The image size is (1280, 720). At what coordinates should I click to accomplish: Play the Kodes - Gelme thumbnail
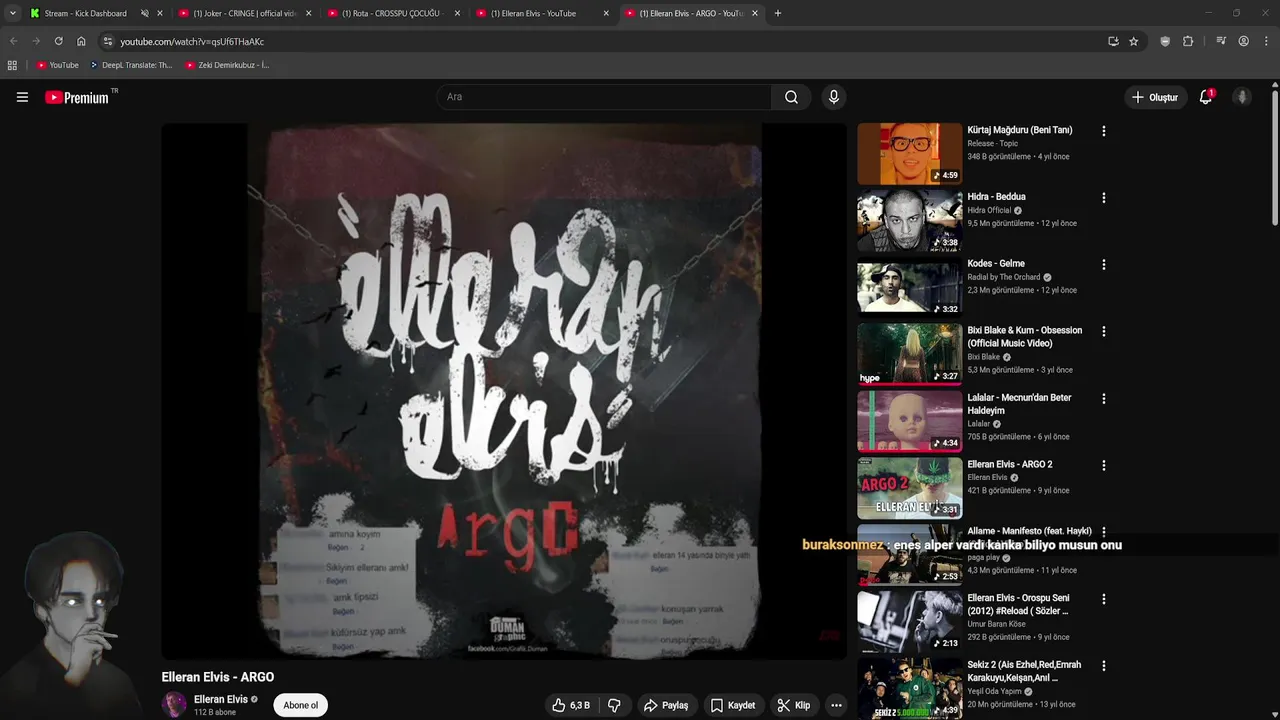click(x=909, y=287)
